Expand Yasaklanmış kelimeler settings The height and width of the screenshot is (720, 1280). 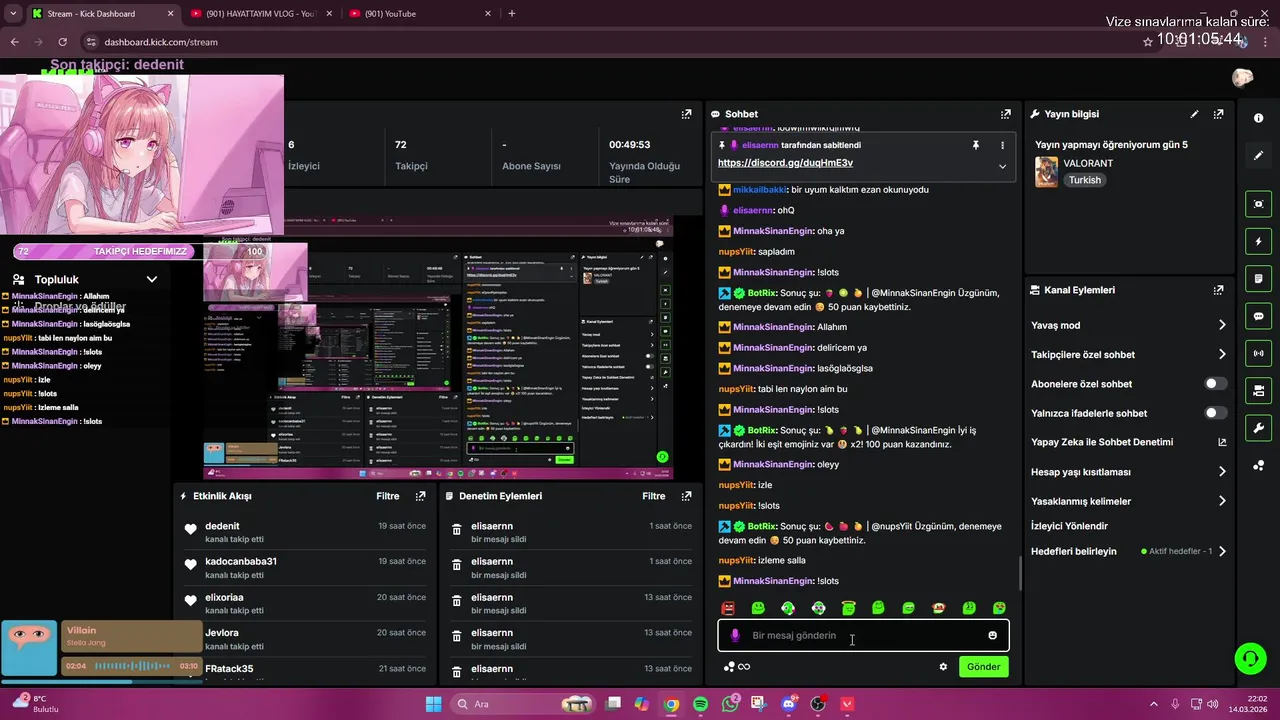[1222, 501]
